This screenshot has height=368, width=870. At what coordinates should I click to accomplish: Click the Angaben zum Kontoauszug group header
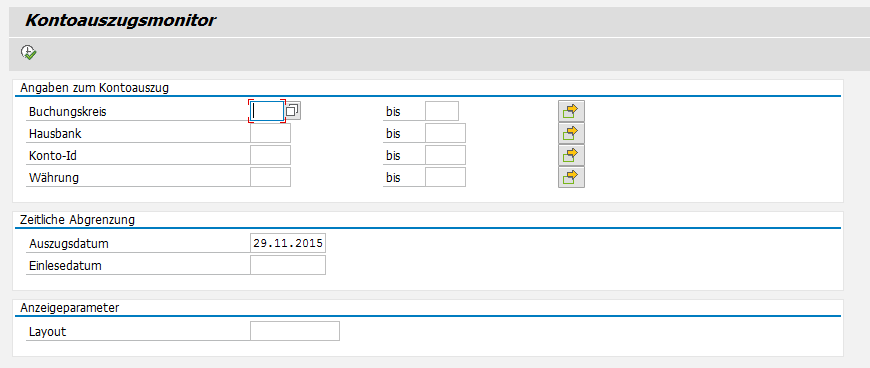pos(94,87)
